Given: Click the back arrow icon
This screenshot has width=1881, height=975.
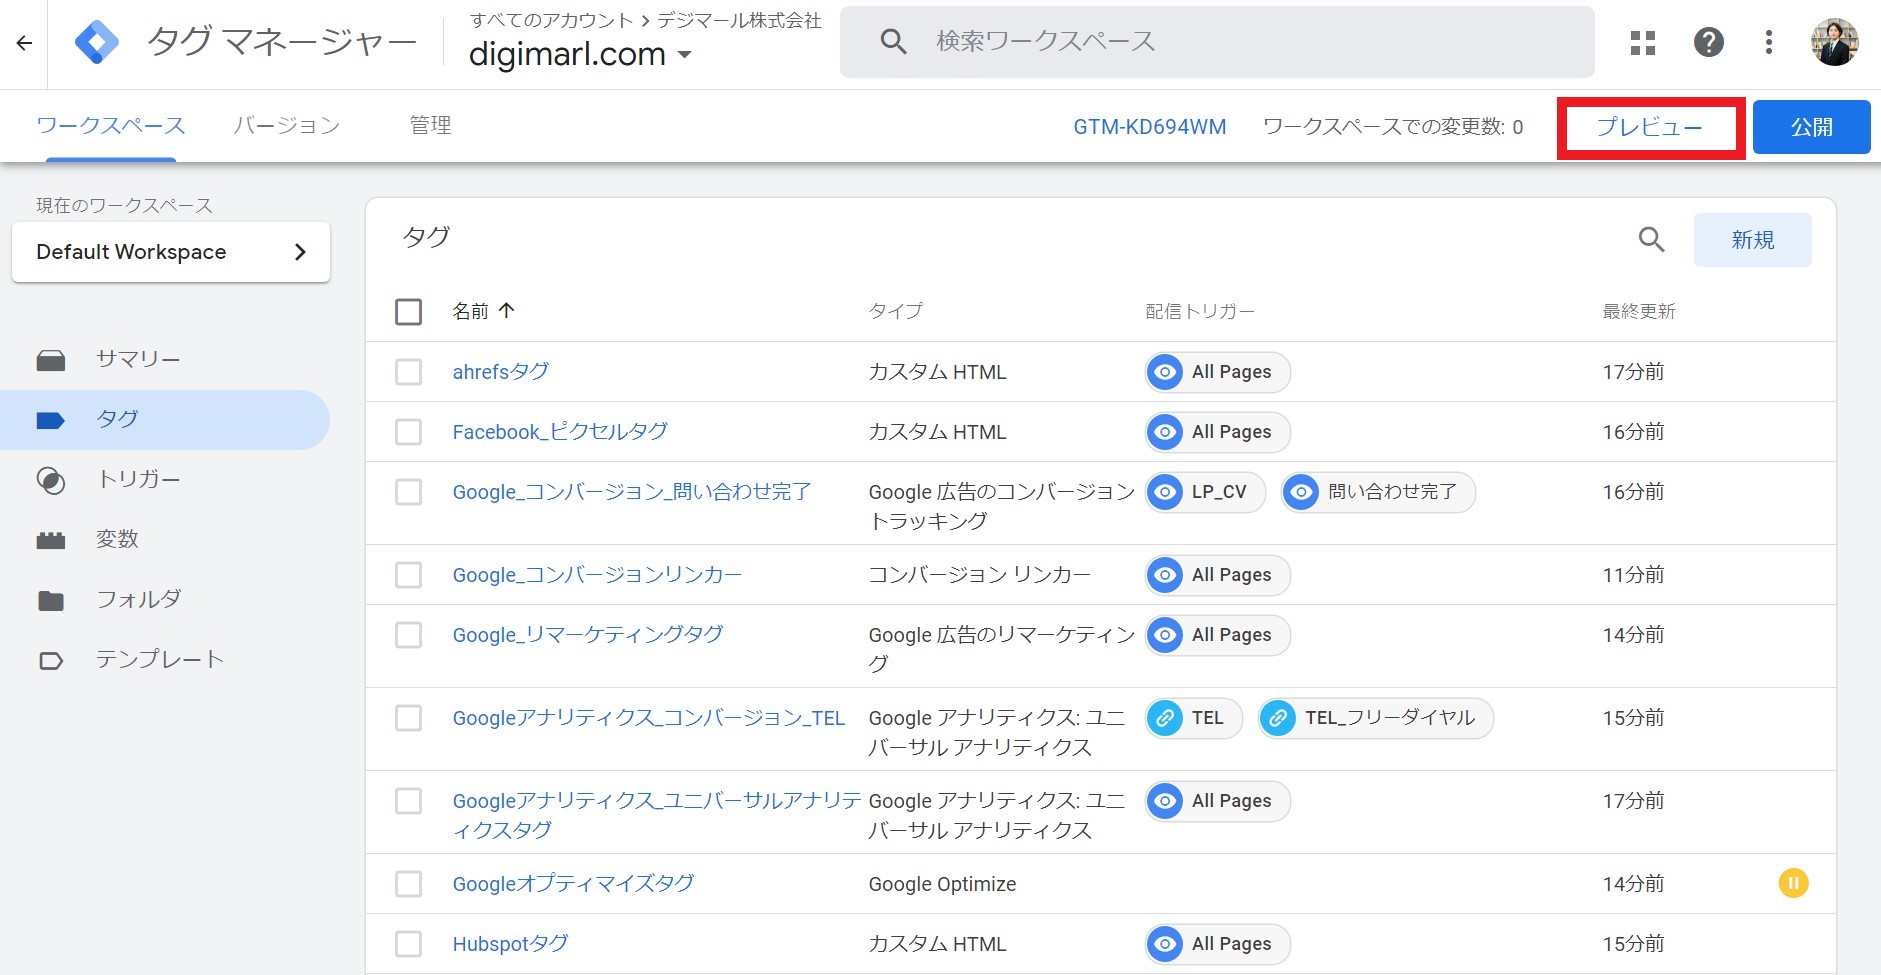Looking at the screenshot, I should tap(24, 43).
